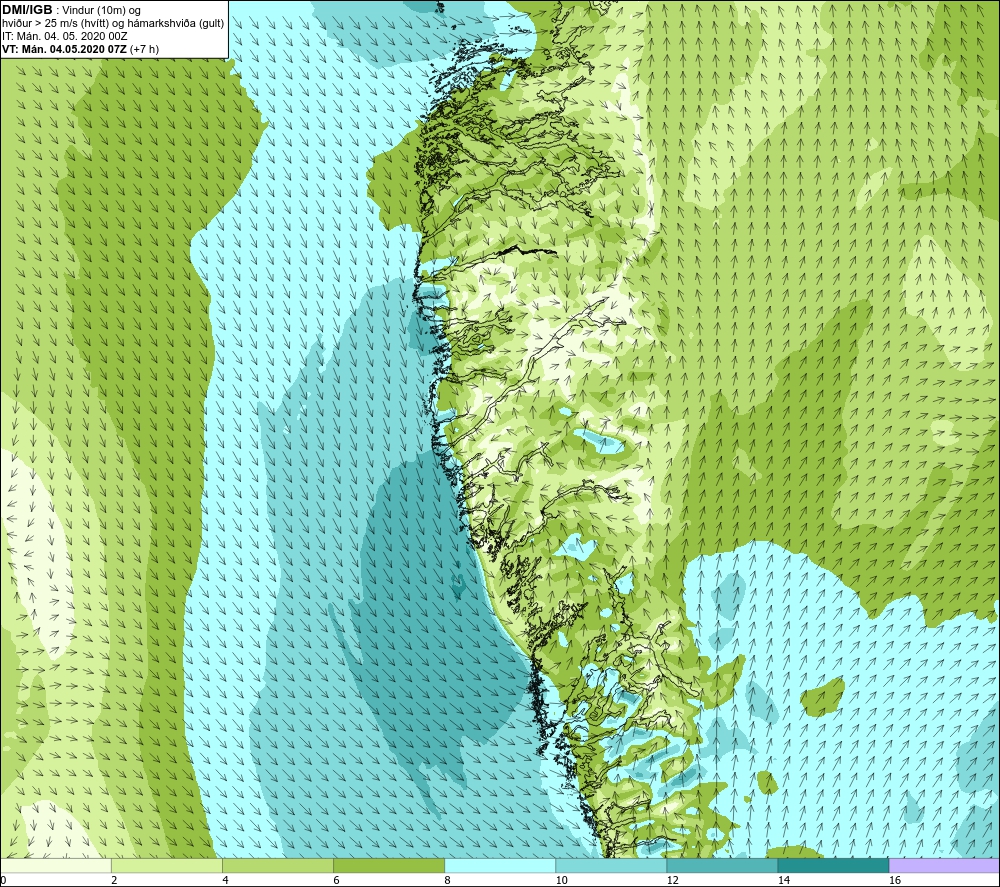Click the 'hviður > 25 m/s (hvítt)' legend line
Viewport: 1000px width, 887px height.
(55, 24)
